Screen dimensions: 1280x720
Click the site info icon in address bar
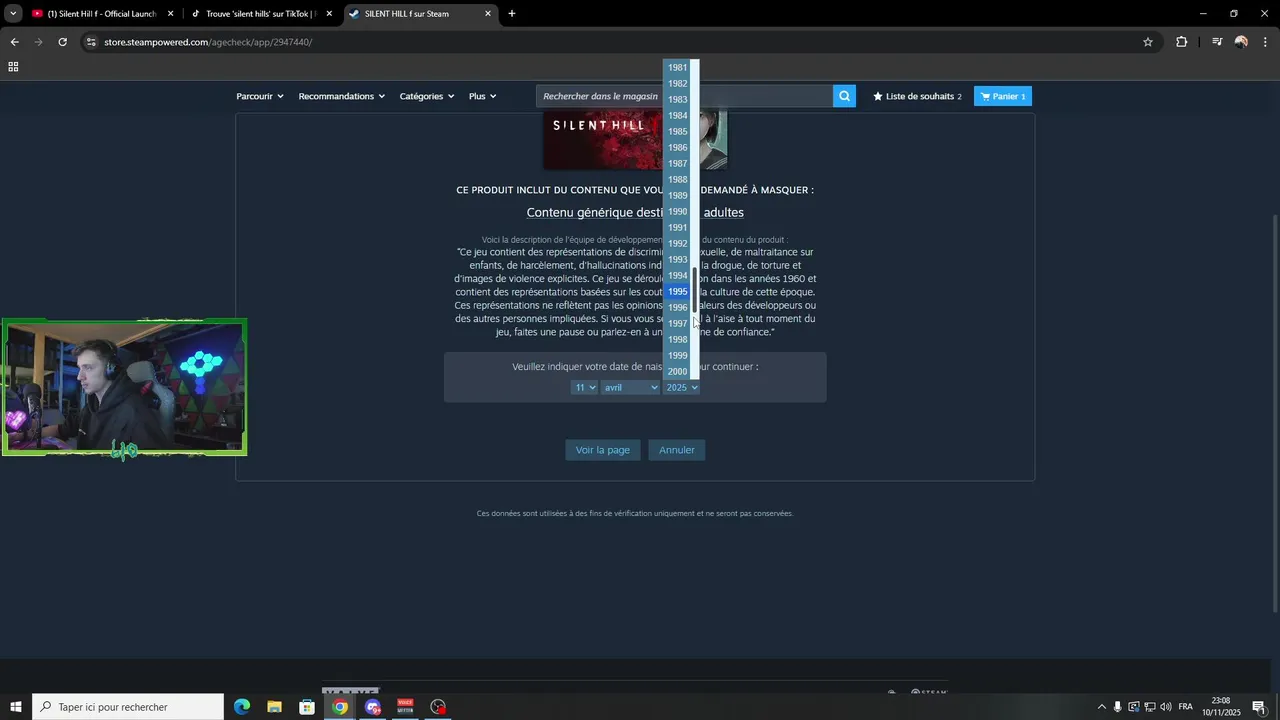point(91,42)
